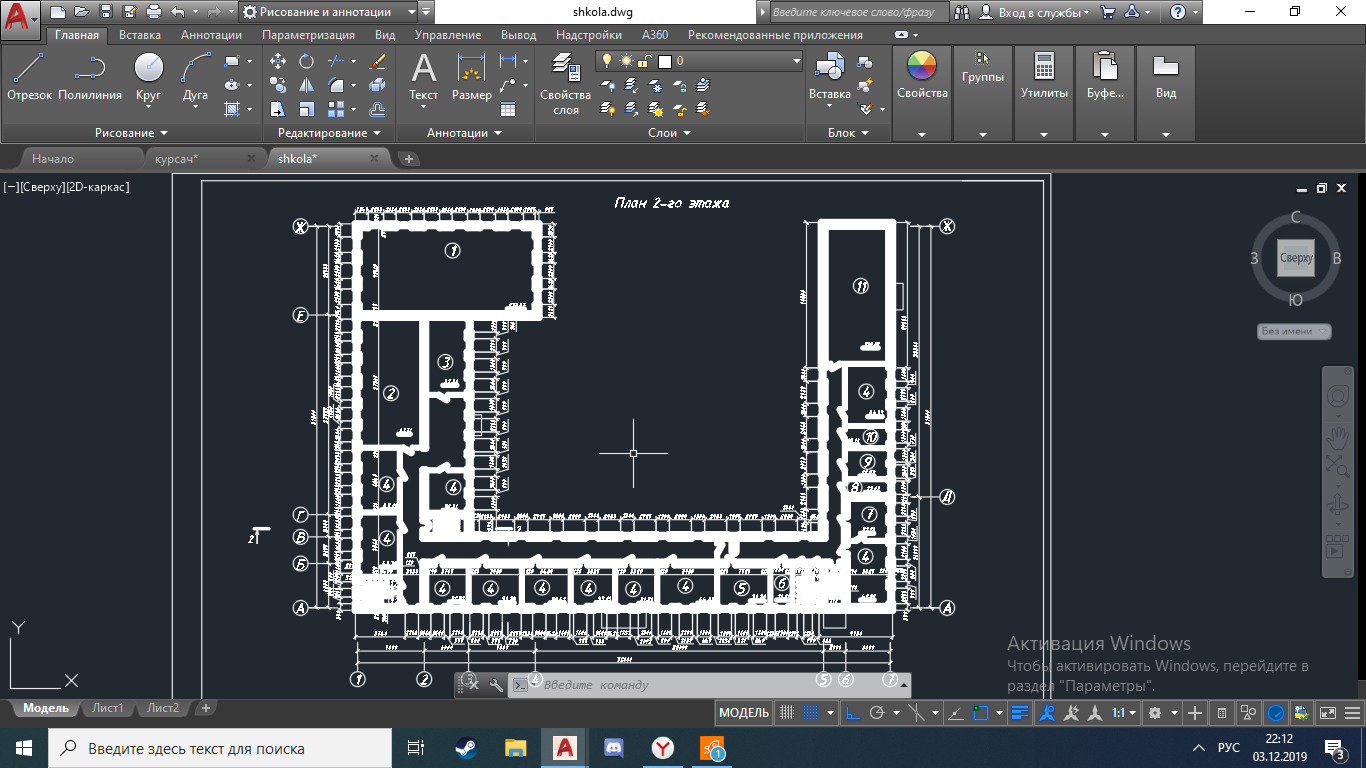The width and height of the screenshot is (1366, 768).
Task: Switch to the Аннотации ribbon tab
Action: pyautogui.click(x=211, y=35)
